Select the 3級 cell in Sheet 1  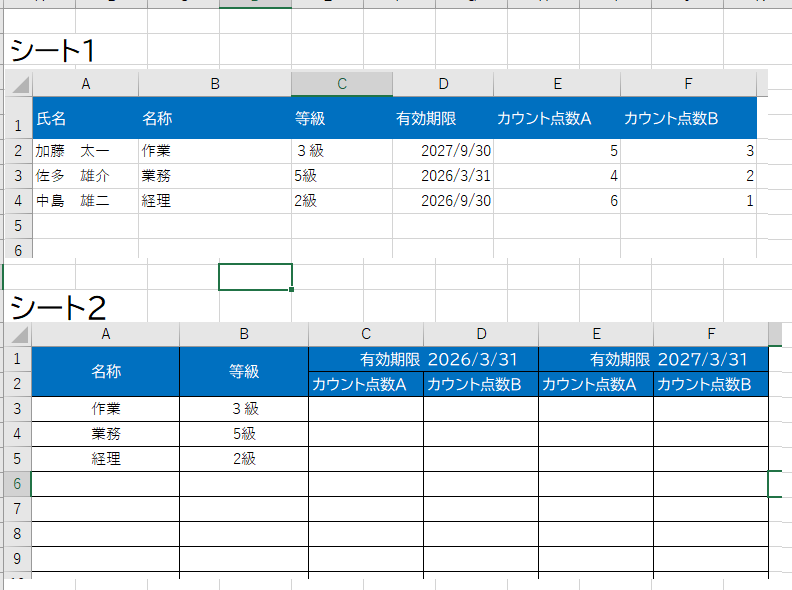click(342, 151)
